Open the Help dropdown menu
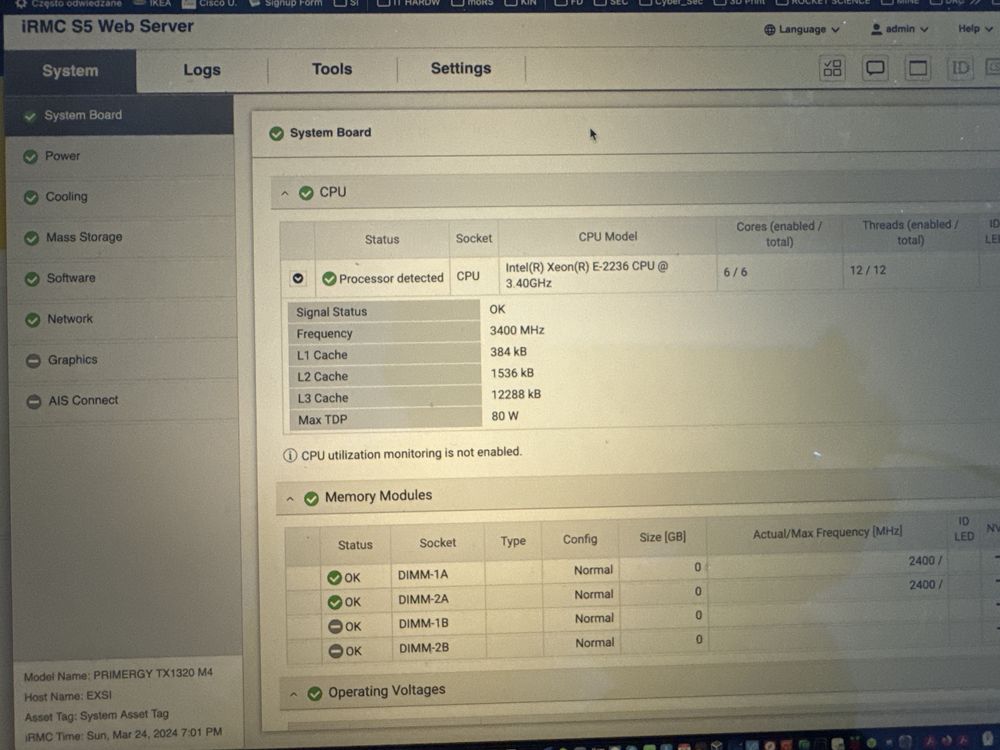1000x750 pixels. coord(975,29)
